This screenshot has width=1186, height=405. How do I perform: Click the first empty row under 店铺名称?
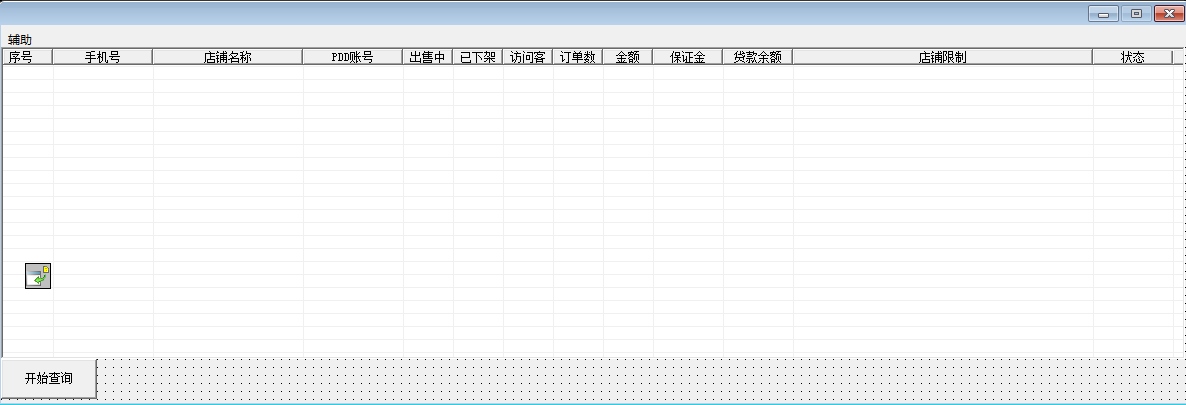point(227,73)
